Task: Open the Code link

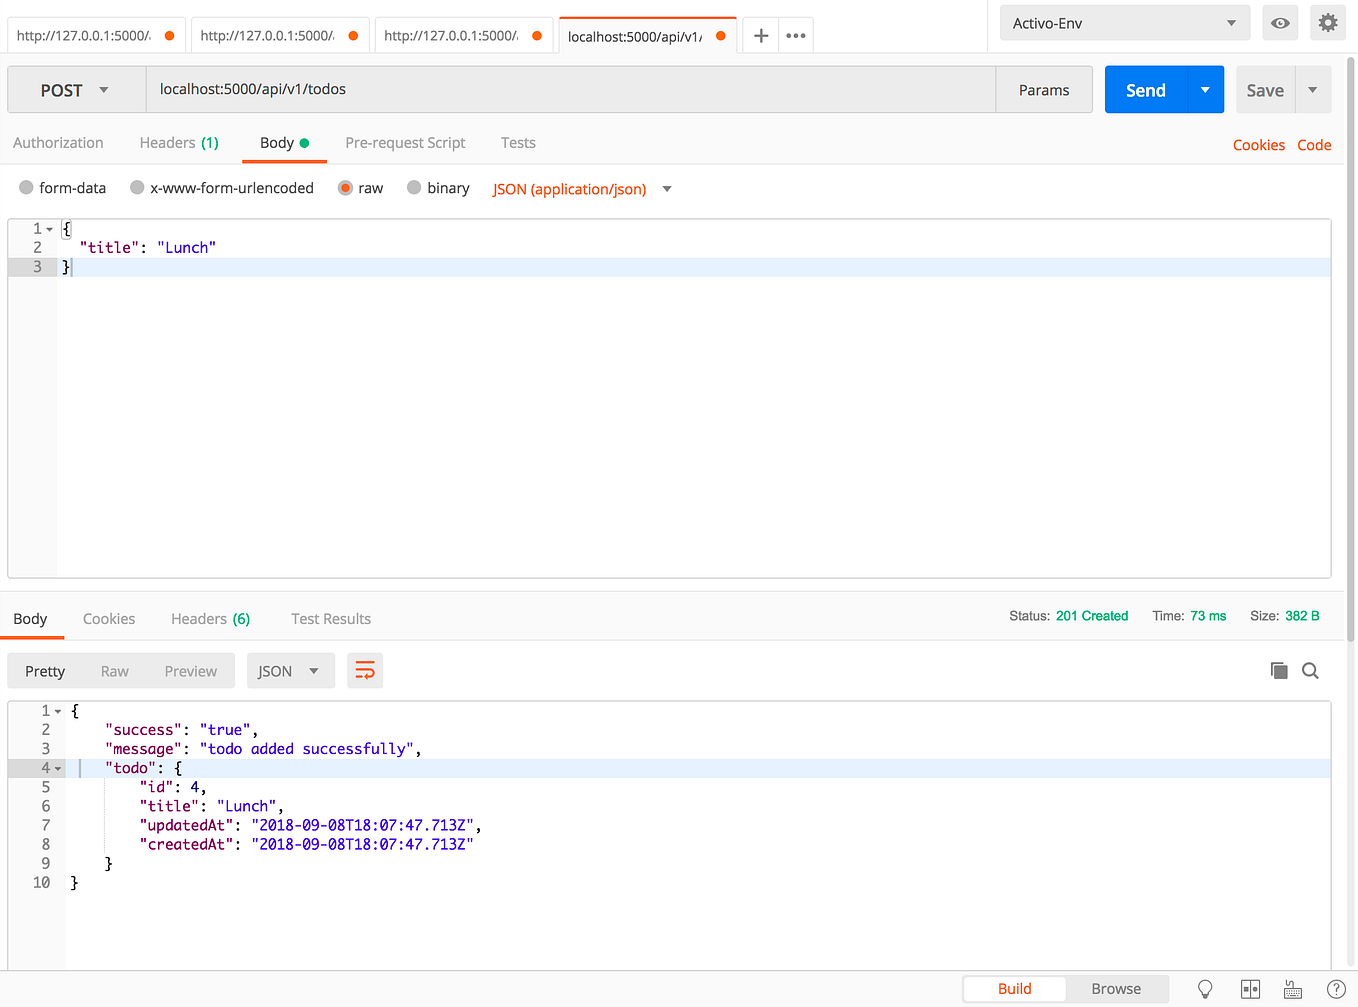Action: (x=1314, y=145)
